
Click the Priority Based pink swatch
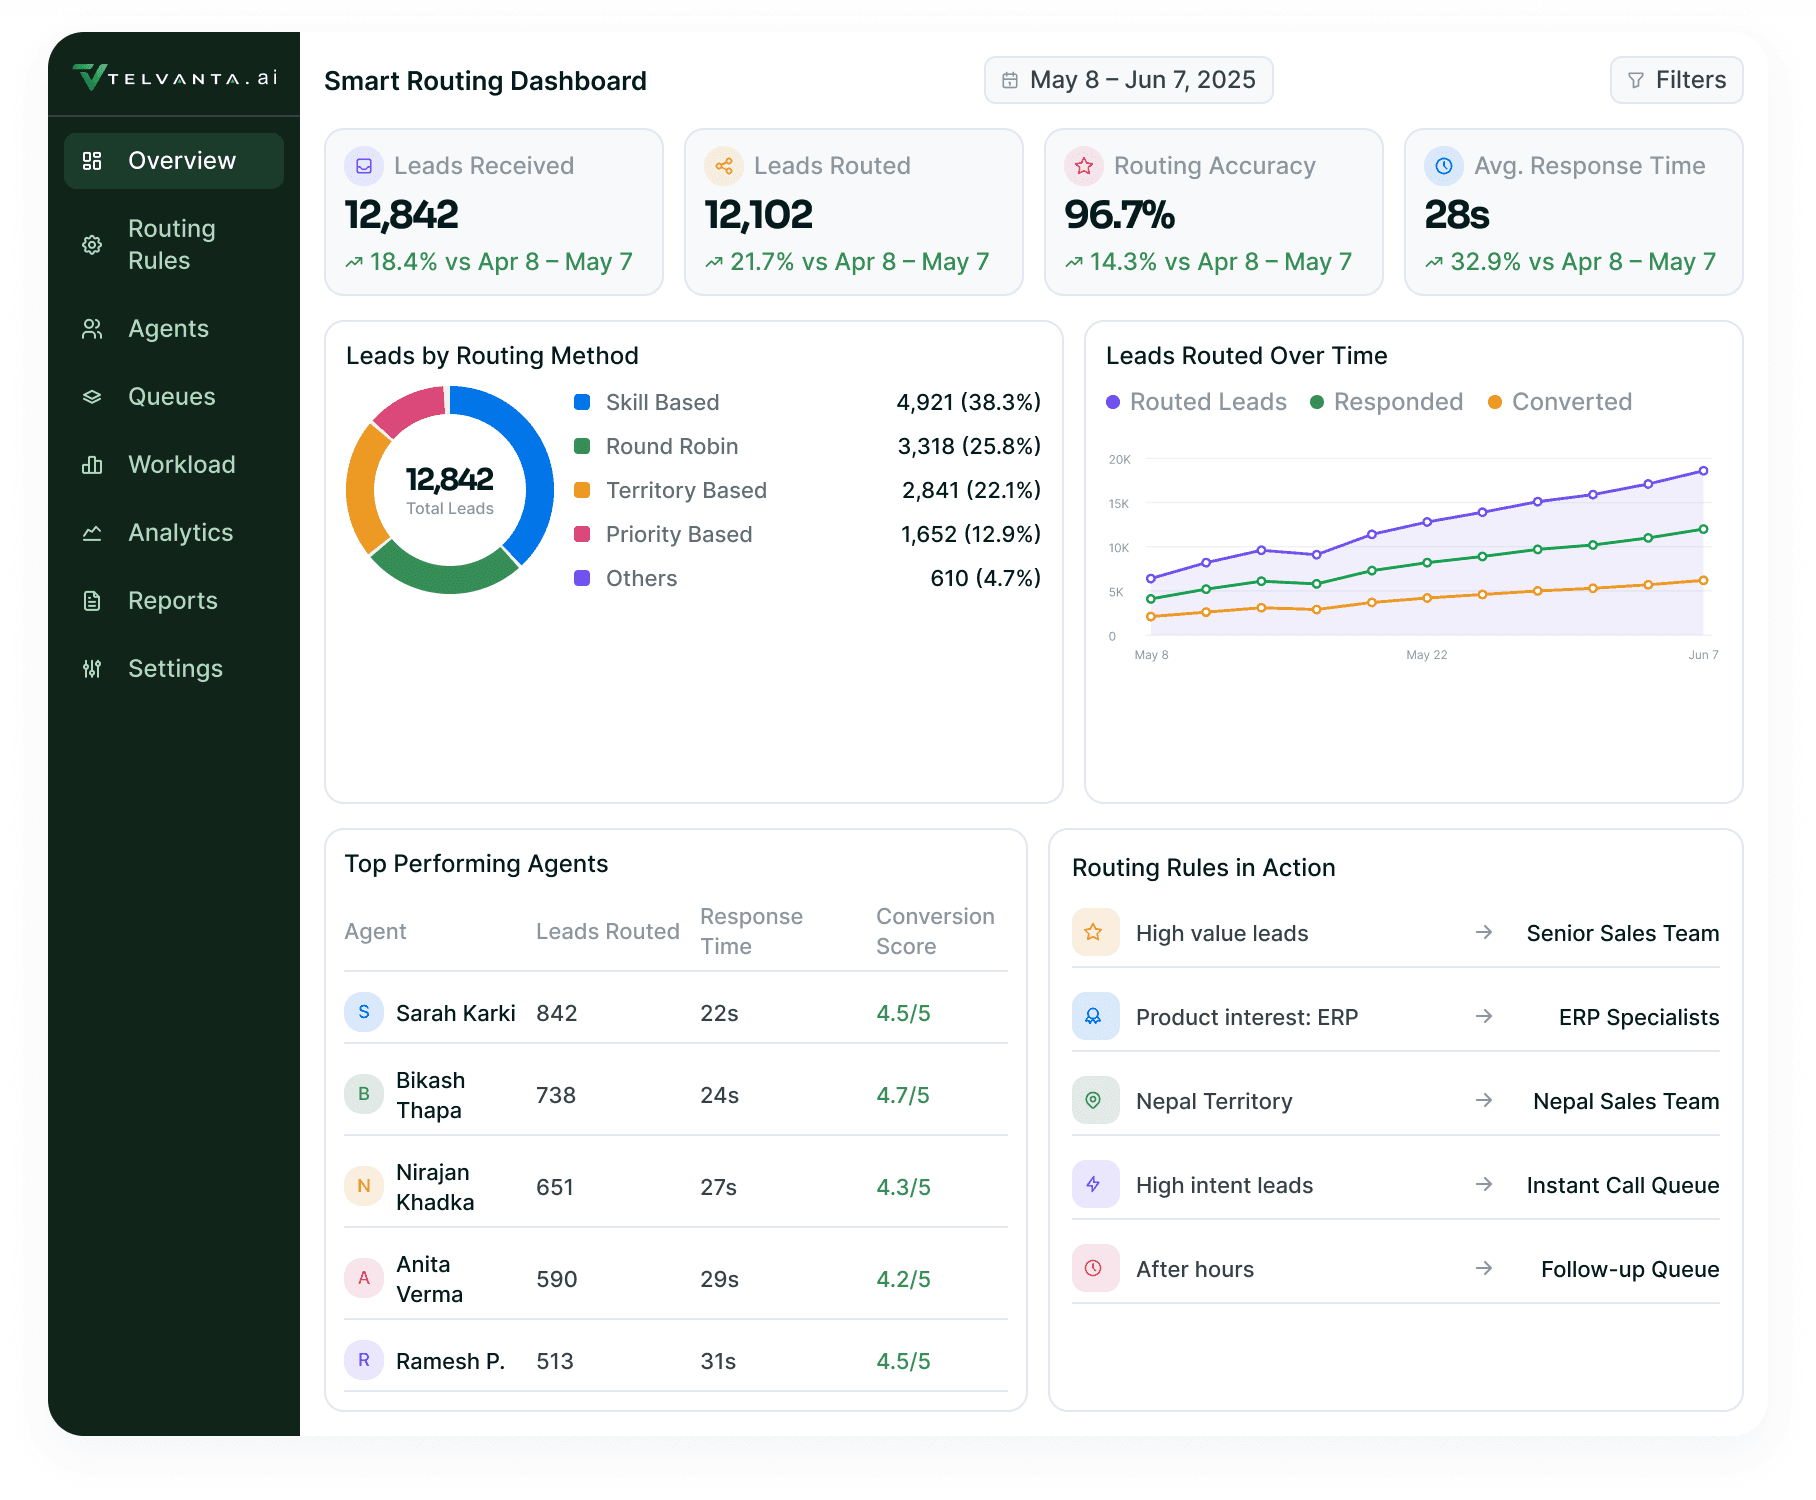point(582,534)
